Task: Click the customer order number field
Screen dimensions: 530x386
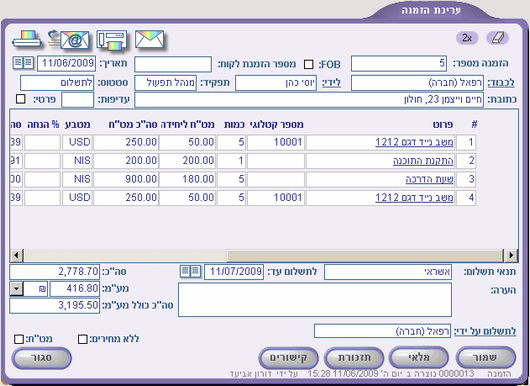Action: coord(173,64)
